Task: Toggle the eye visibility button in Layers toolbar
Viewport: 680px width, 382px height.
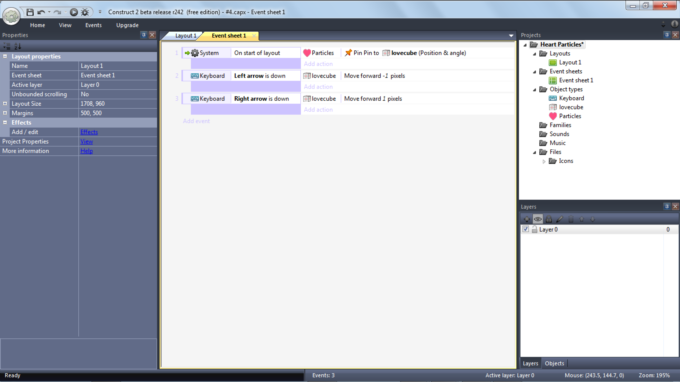Action: (538, 219)
